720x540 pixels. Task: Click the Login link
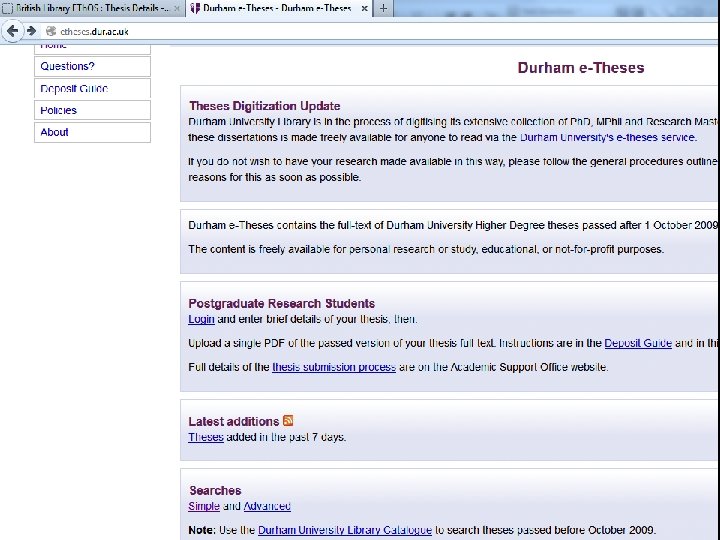click(201, 319)
